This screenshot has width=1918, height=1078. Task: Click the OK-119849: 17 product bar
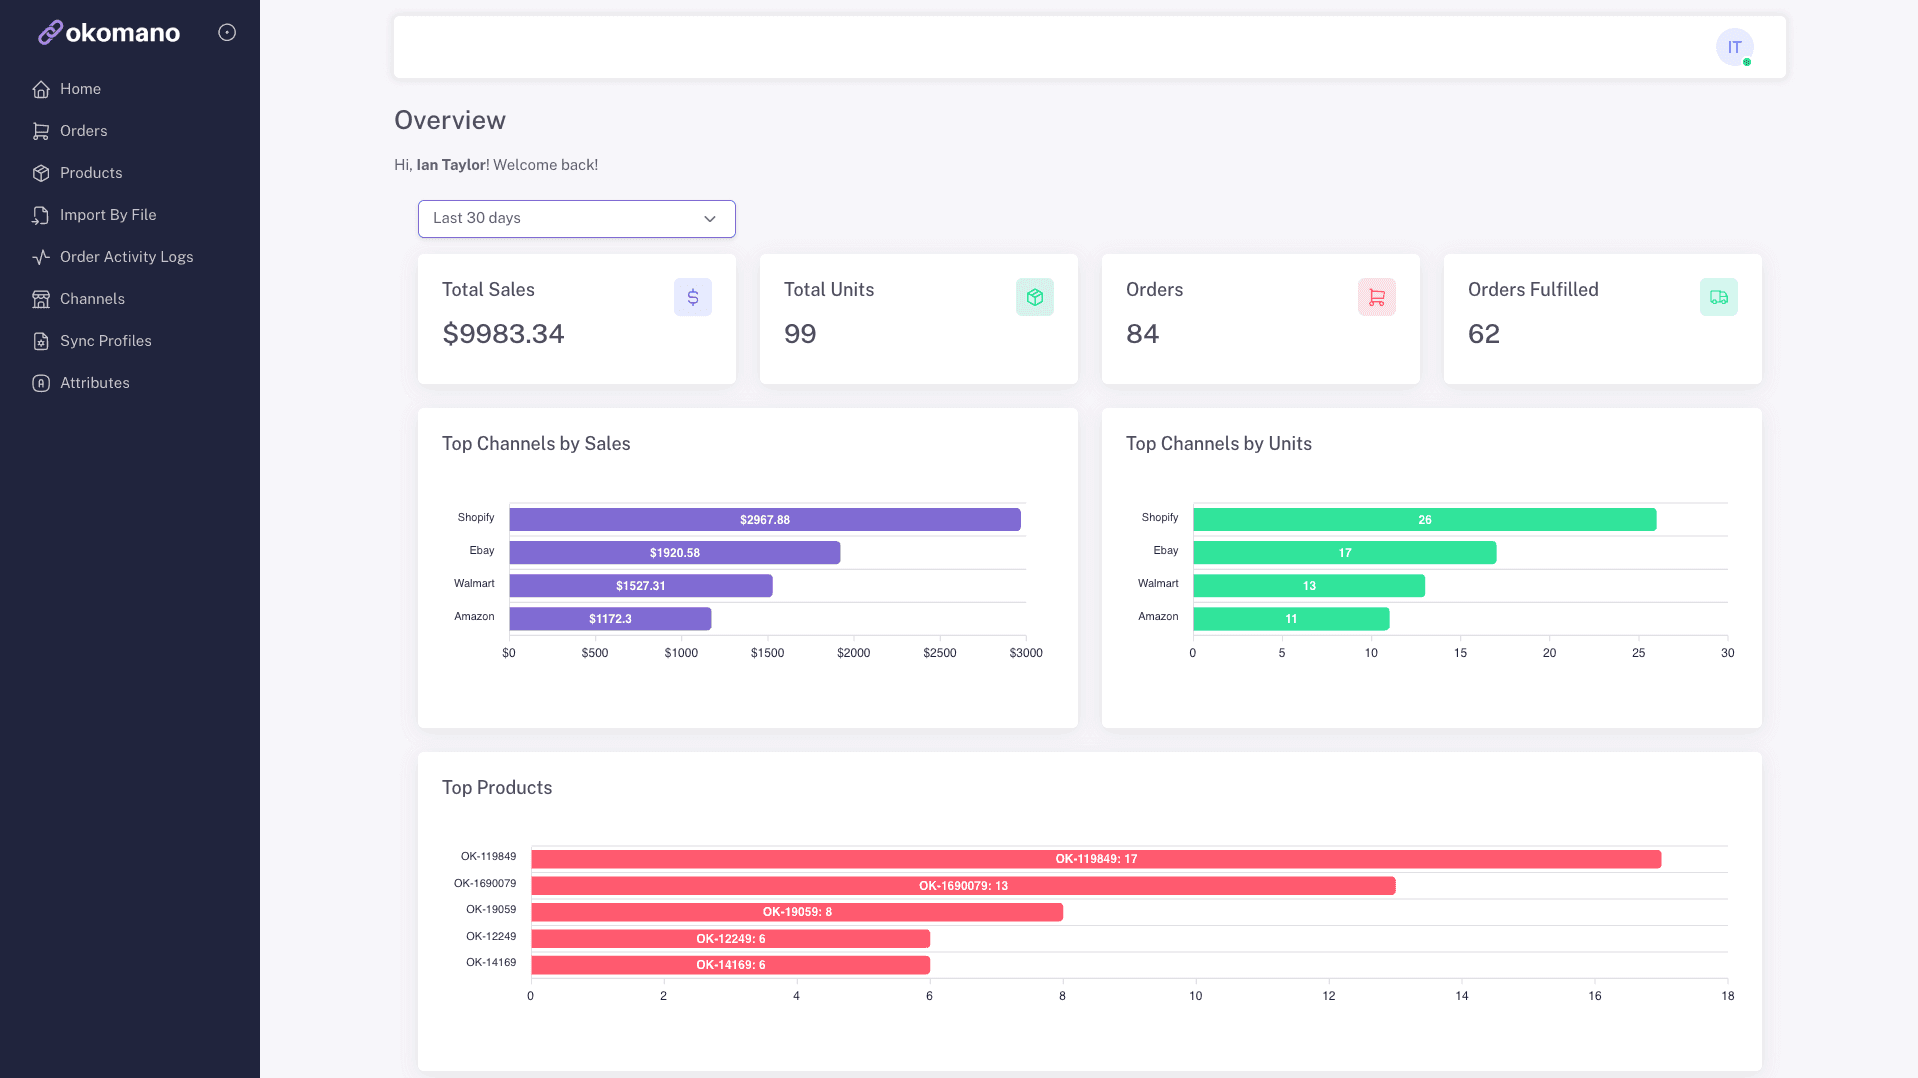pos(1096,859)
